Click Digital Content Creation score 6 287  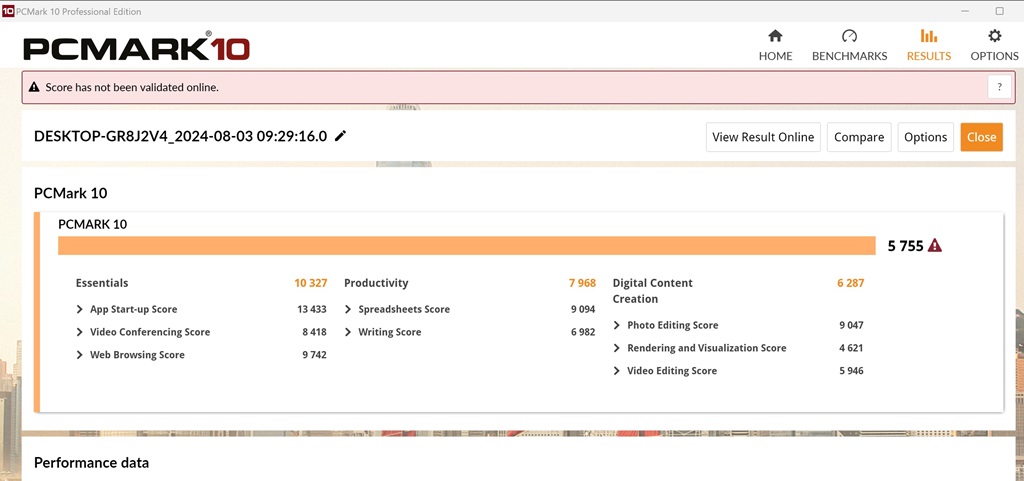click(850, 283)
